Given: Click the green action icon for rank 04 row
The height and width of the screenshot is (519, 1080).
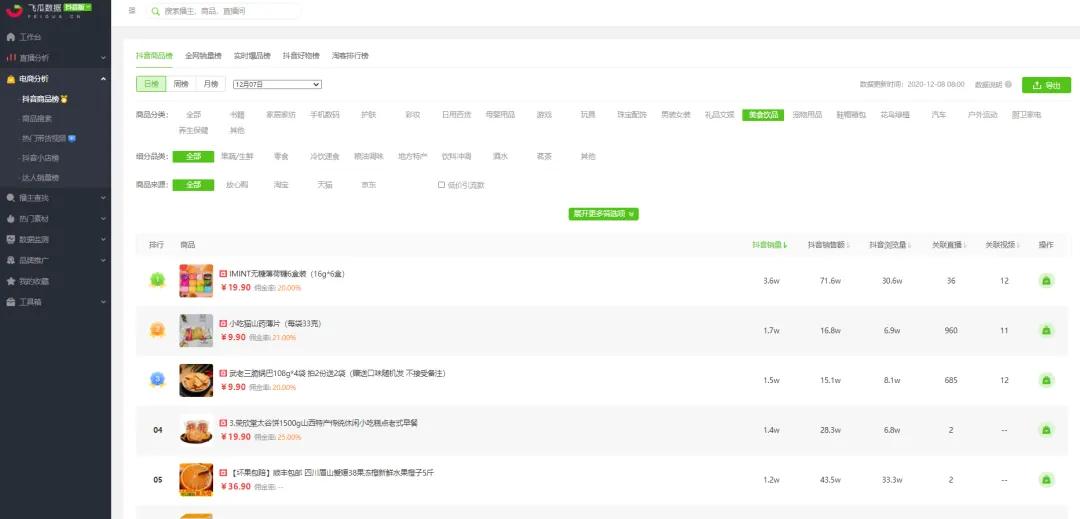Looking at the screenshot, I should (x=1046, y=430).
